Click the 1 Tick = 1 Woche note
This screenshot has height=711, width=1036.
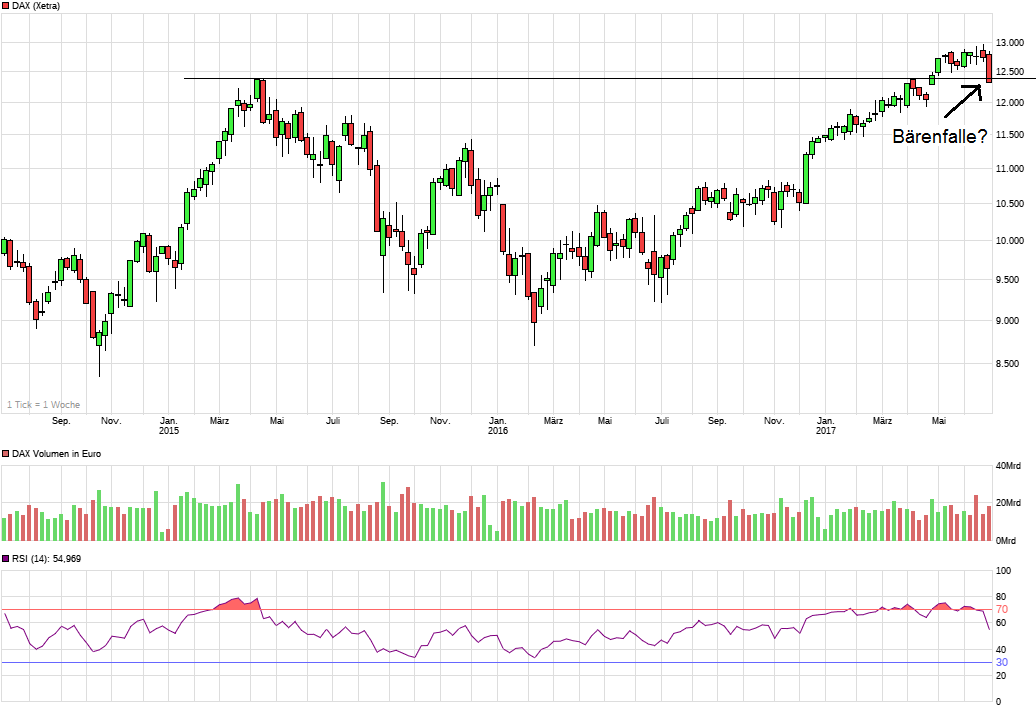point(44,404)
